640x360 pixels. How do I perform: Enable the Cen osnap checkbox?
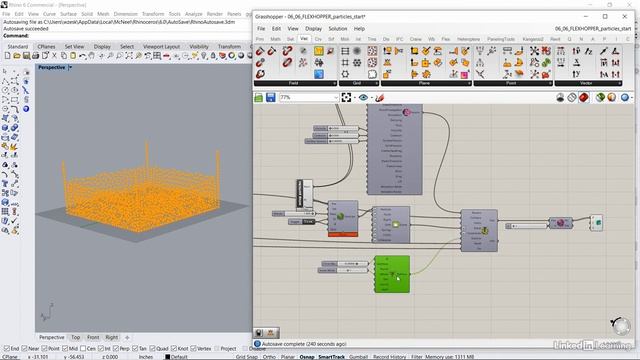click(x=83, y=349)
